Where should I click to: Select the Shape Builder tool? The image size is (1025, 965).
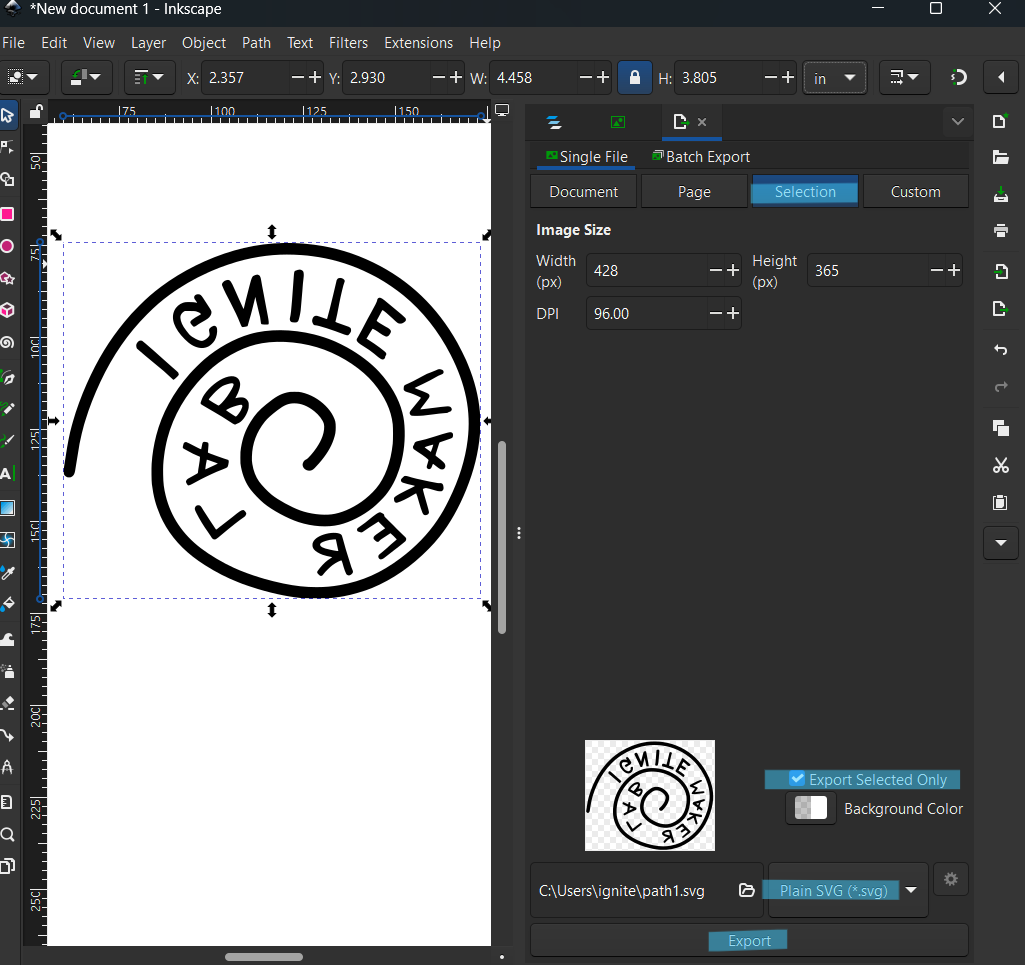coord(8,179)
